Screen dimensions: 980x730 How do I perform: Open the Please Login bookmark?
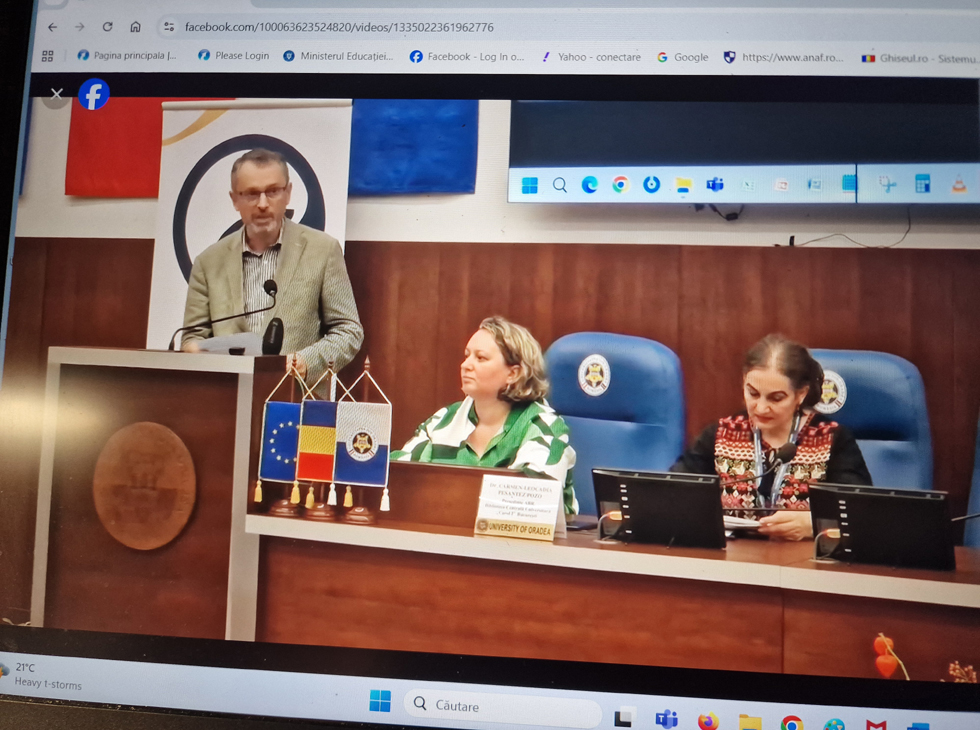tap(233, 56)
